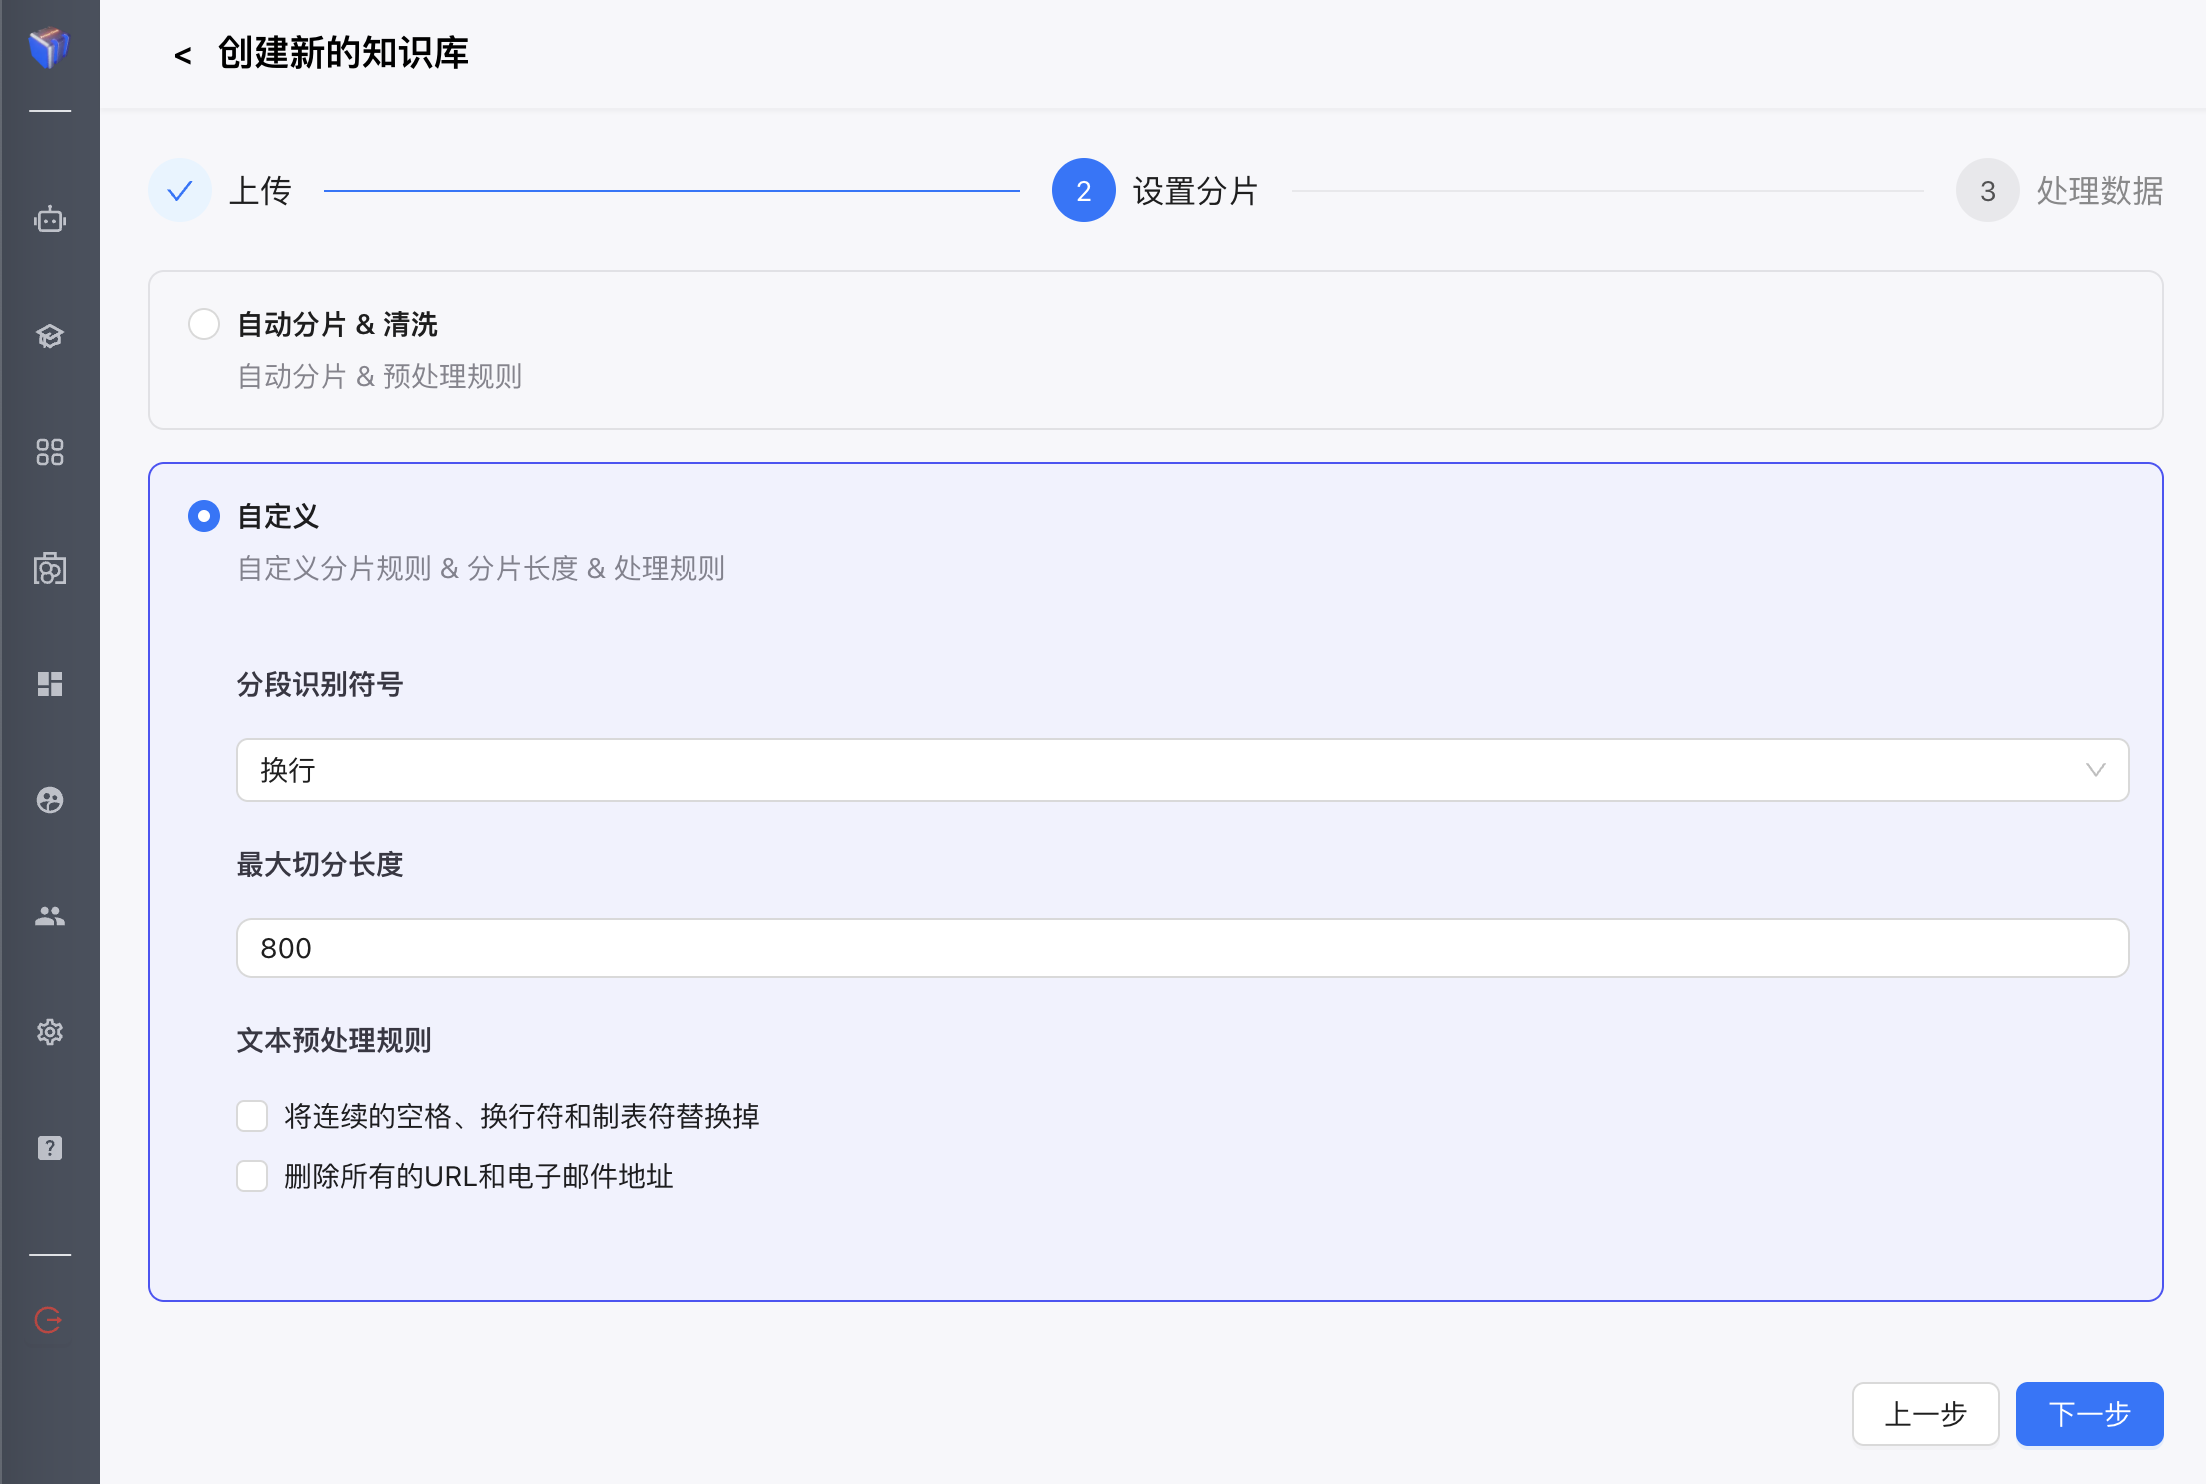Click the red logout icon
Screen dimensions: 2206x1484
[48, 1320]
